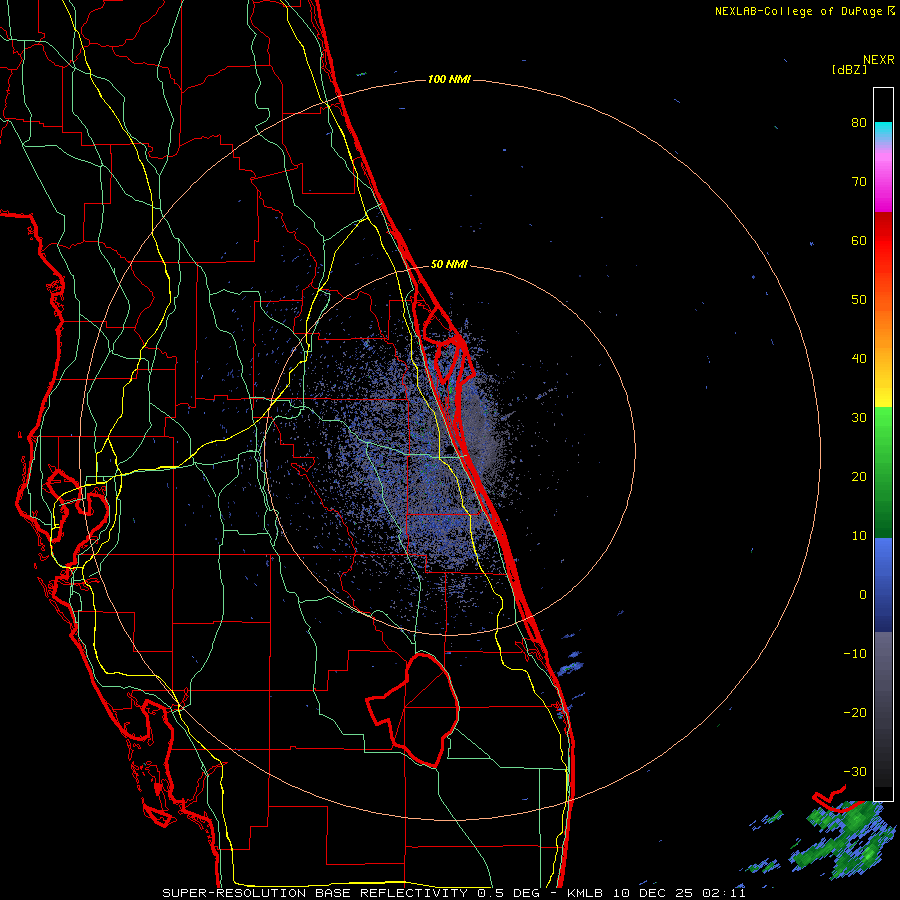Click the 40 value on the dBZ scale
The width and height of the screenshot is (900, 900).
coord(859,359)
